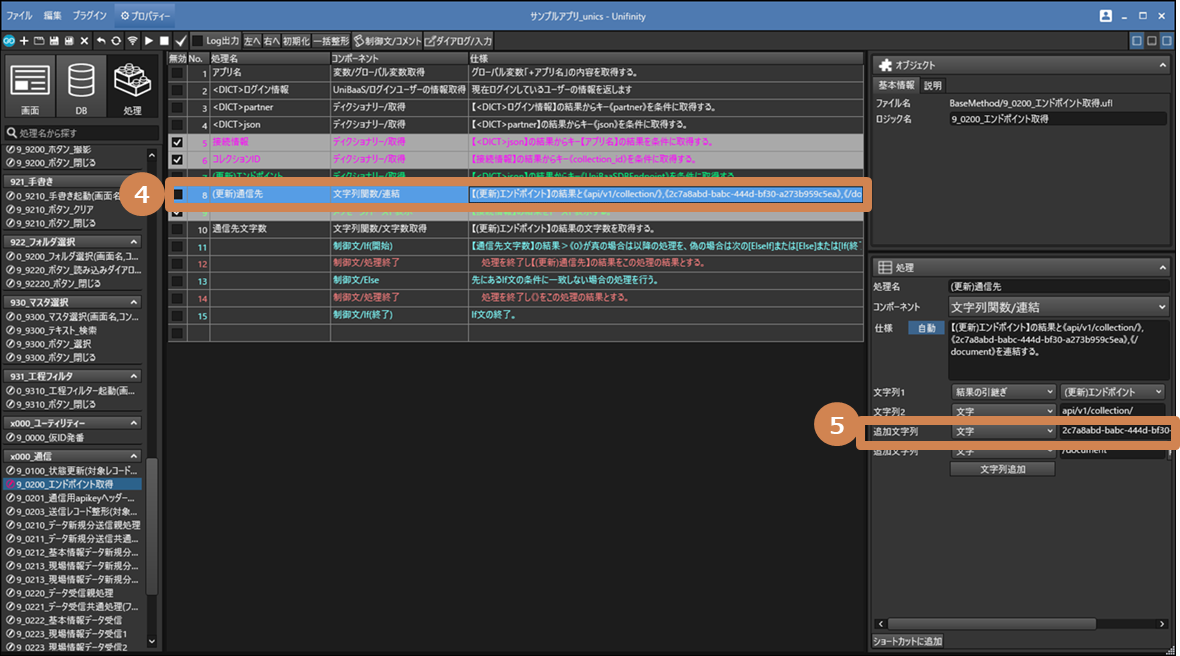Click the last layout square icon top right
This screenshot has width=1180, height=656.
click(1166, 41)
